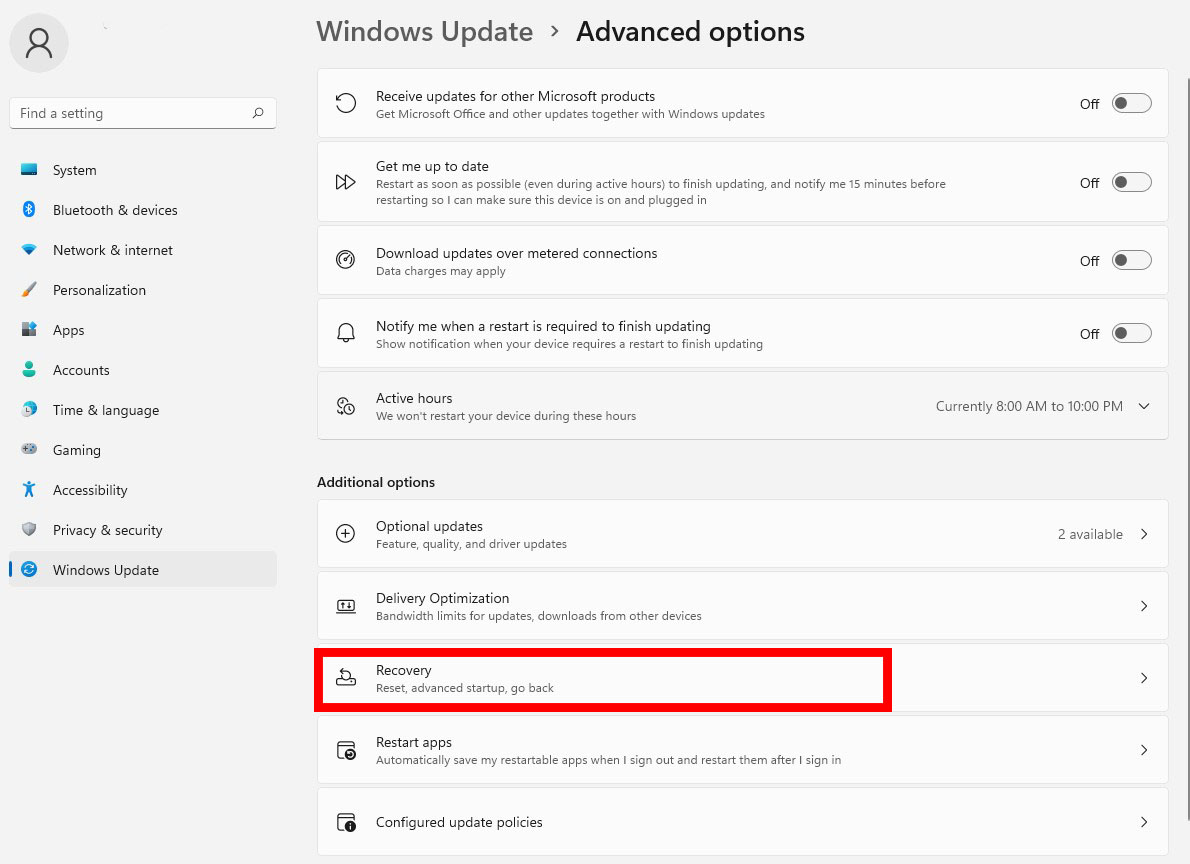Image resolution: width=1190 pixels, height=864 pixels.
Task: Click Configured update policies chevron arrow
Action: [1144, 822]
